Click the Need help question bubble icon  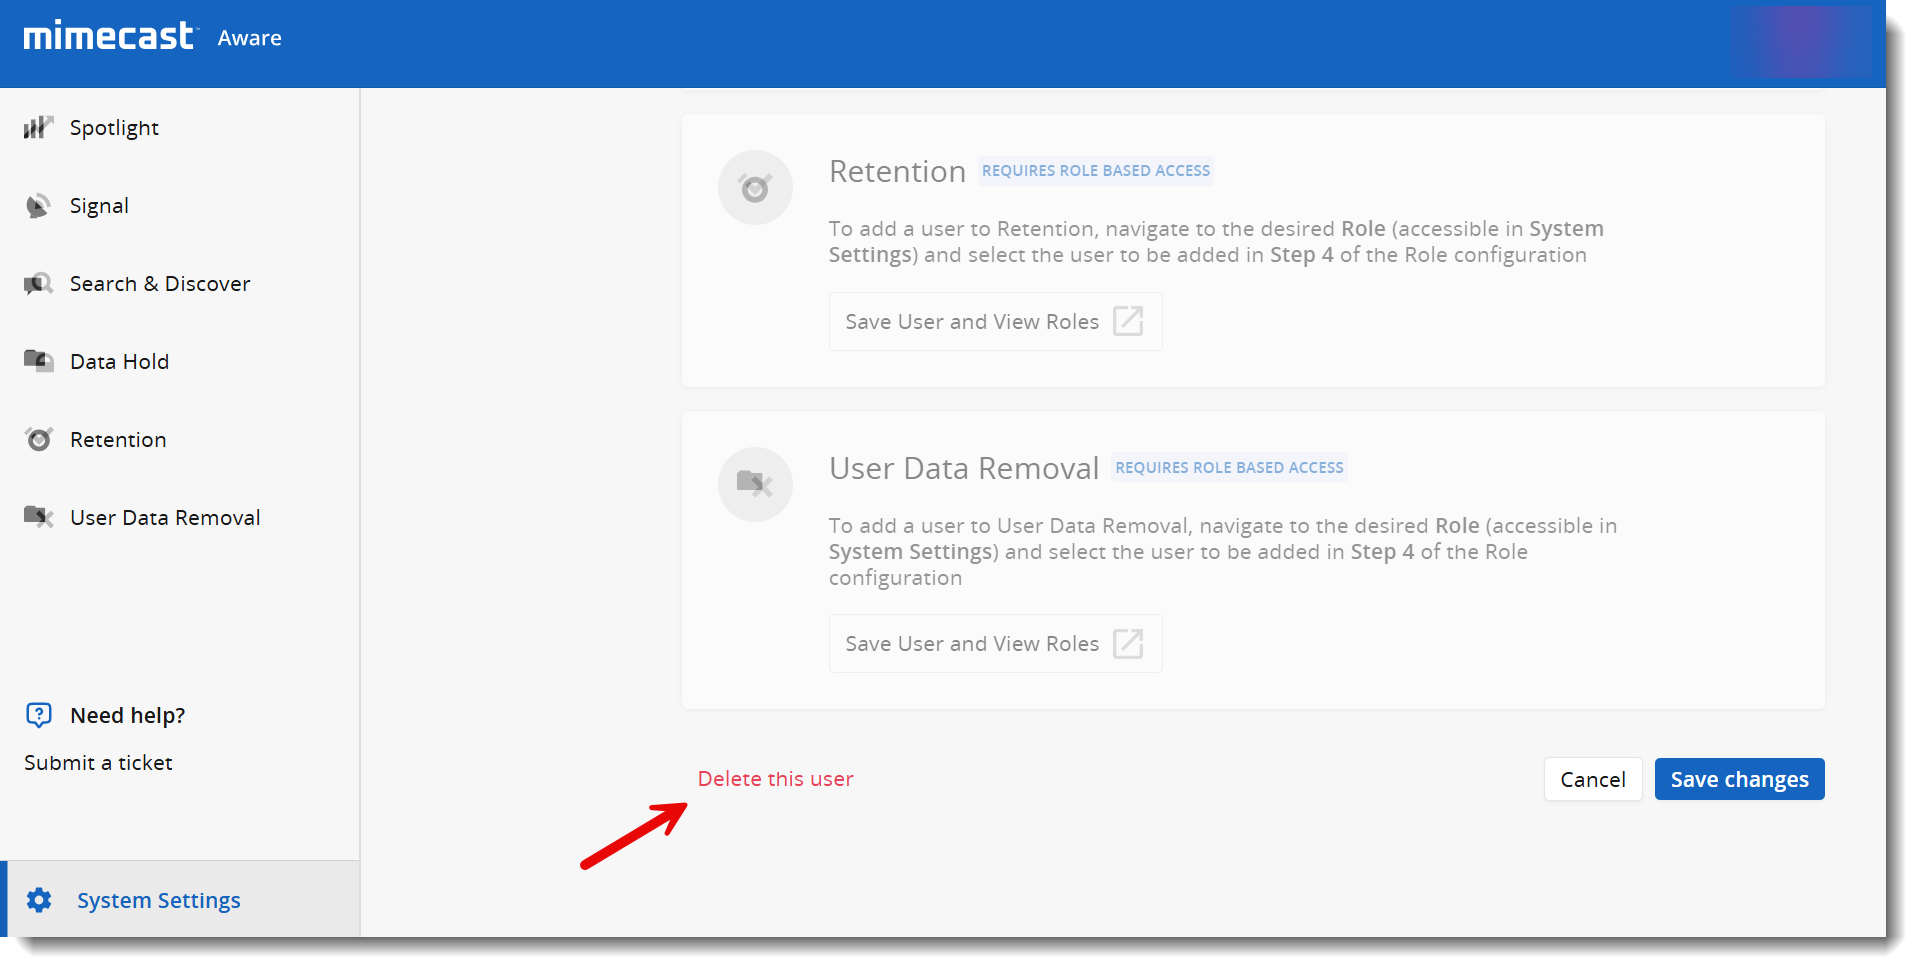click(38, 715)
